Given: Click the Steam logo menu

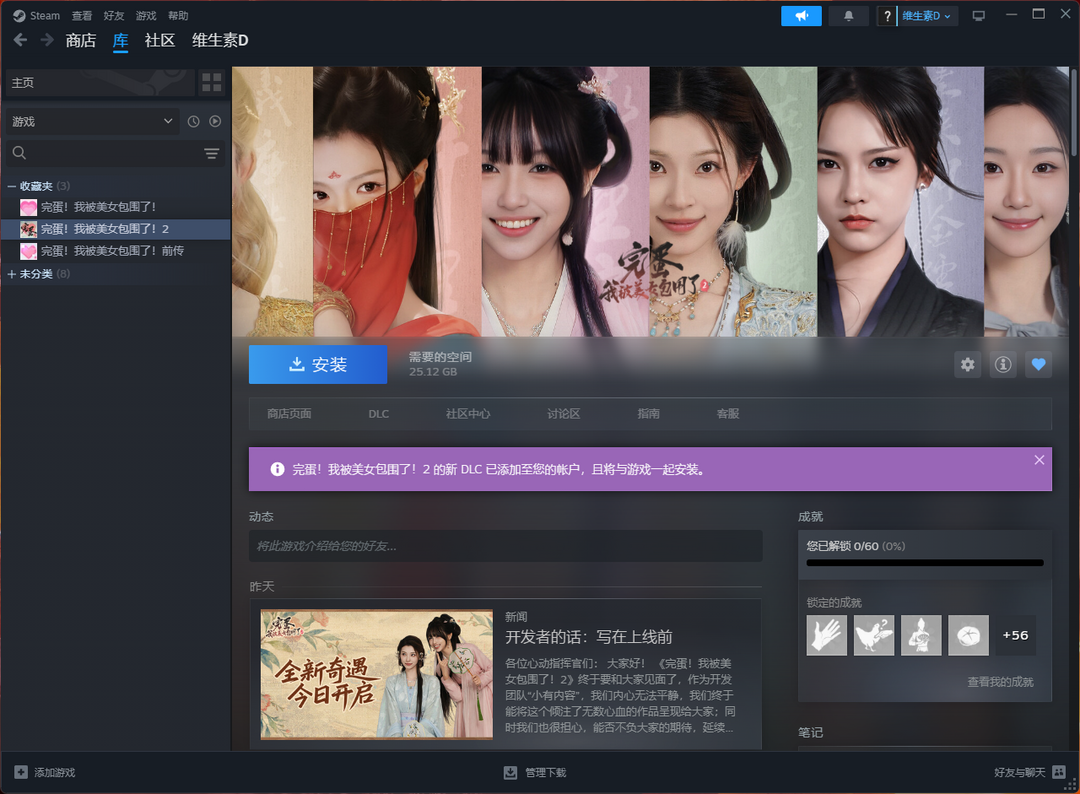Looking at the screenshot, I should pyautogui.click(x=19, y=16).
